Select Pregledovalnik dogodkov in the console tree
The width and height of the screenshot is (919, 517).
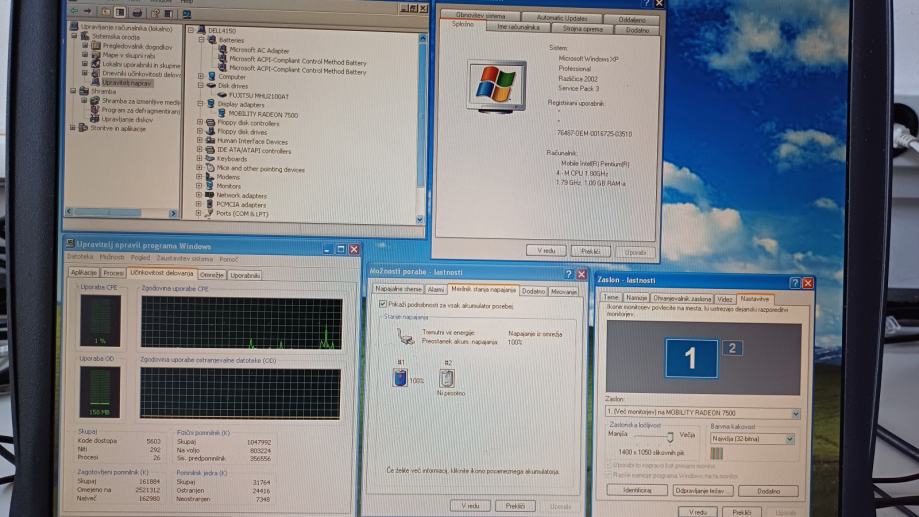pos(137,46)
